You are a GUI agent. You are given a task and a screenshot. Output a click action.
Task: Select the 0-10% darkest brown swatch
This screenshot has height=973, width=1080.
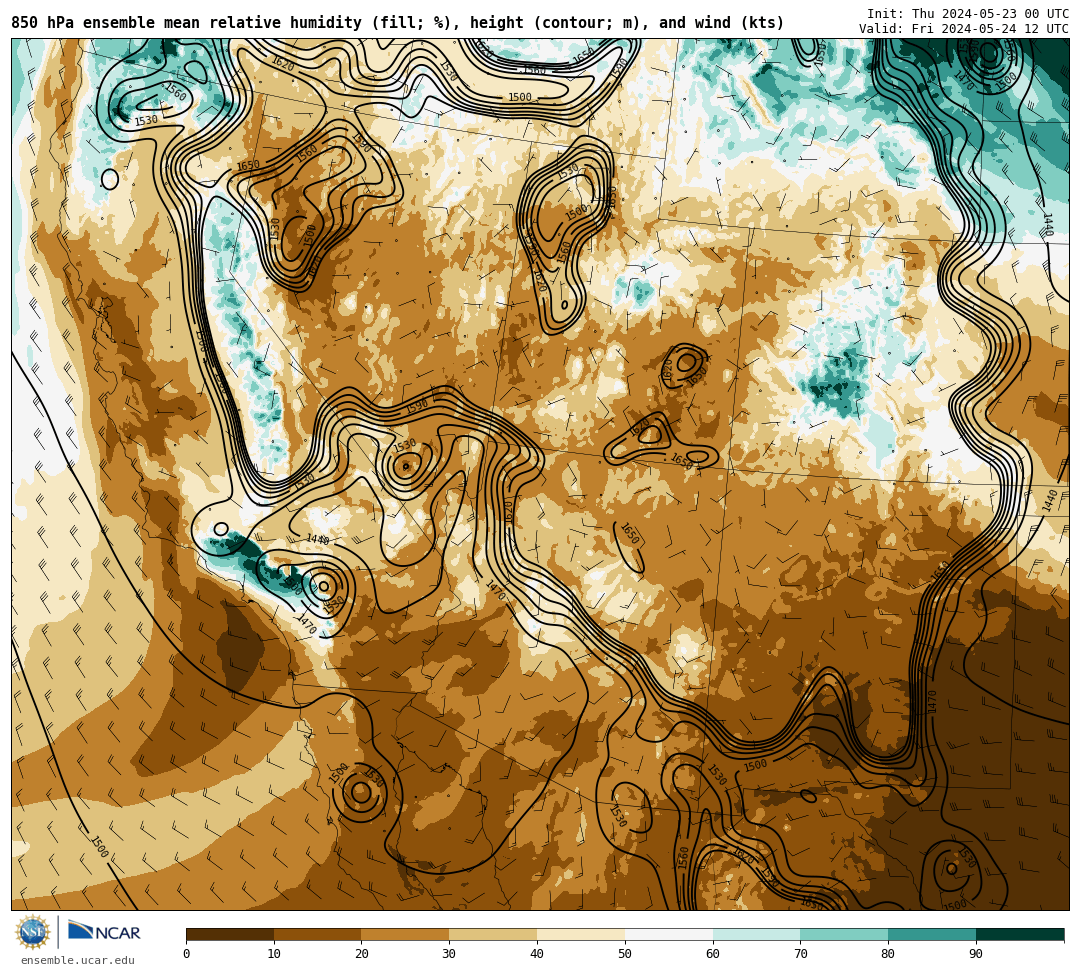pos(230,934)
